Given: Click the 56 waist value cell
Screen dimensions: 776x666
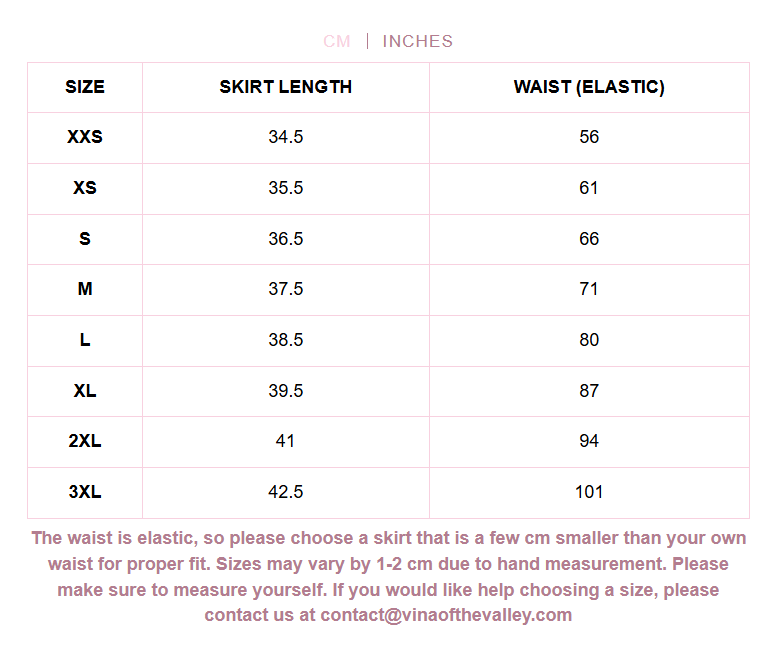Looking at the screenshot, I should (589, 137).
